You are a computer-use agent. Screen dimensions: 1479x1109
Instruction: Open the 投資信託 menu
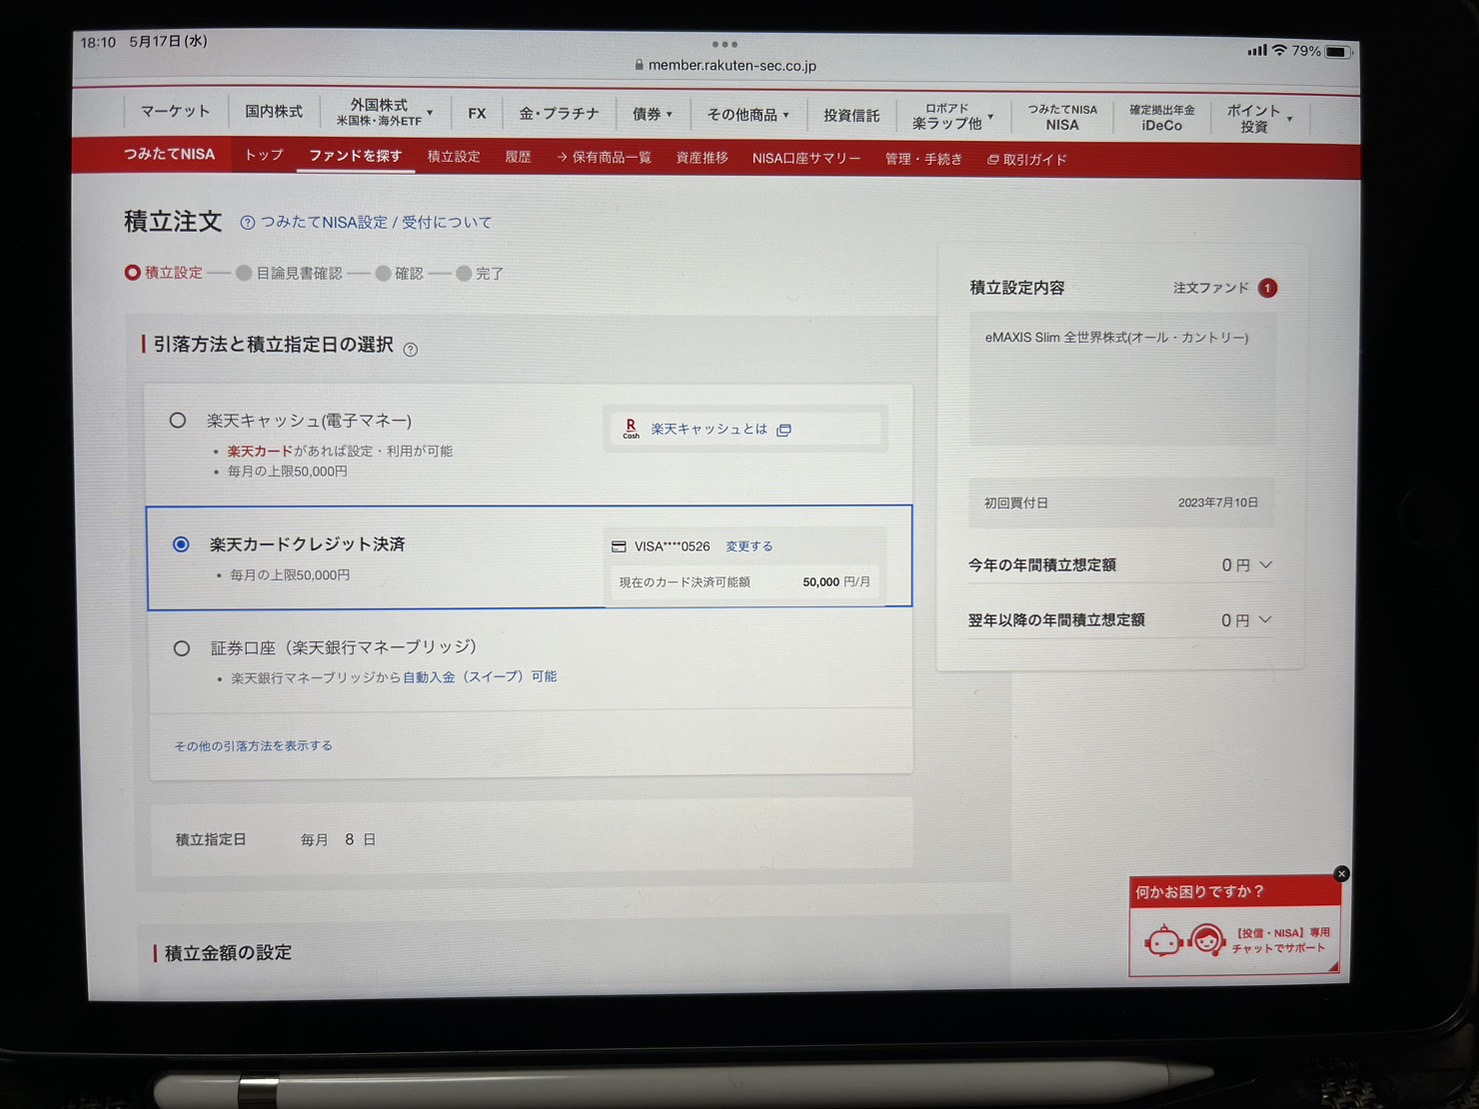(851, 116)
